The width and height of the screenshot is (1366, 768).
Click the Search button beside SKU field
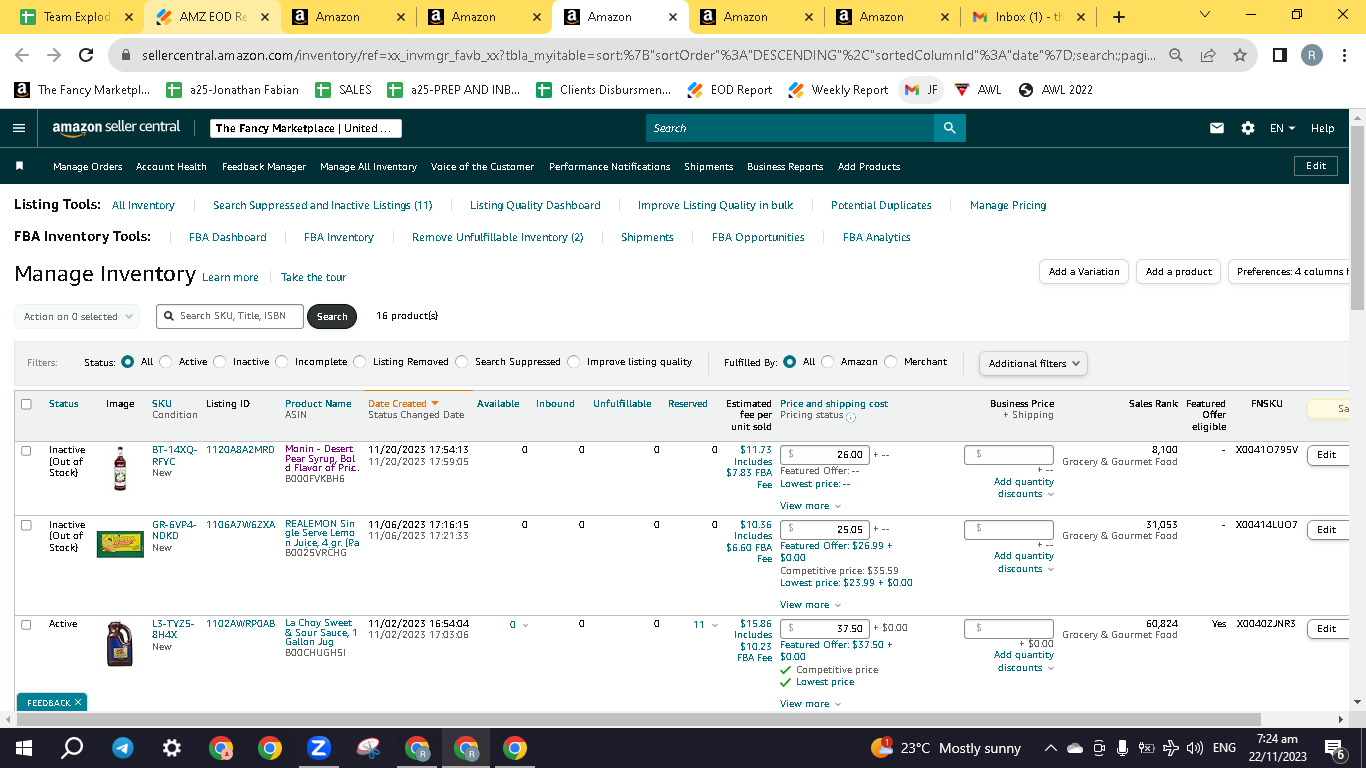[332, 316]
